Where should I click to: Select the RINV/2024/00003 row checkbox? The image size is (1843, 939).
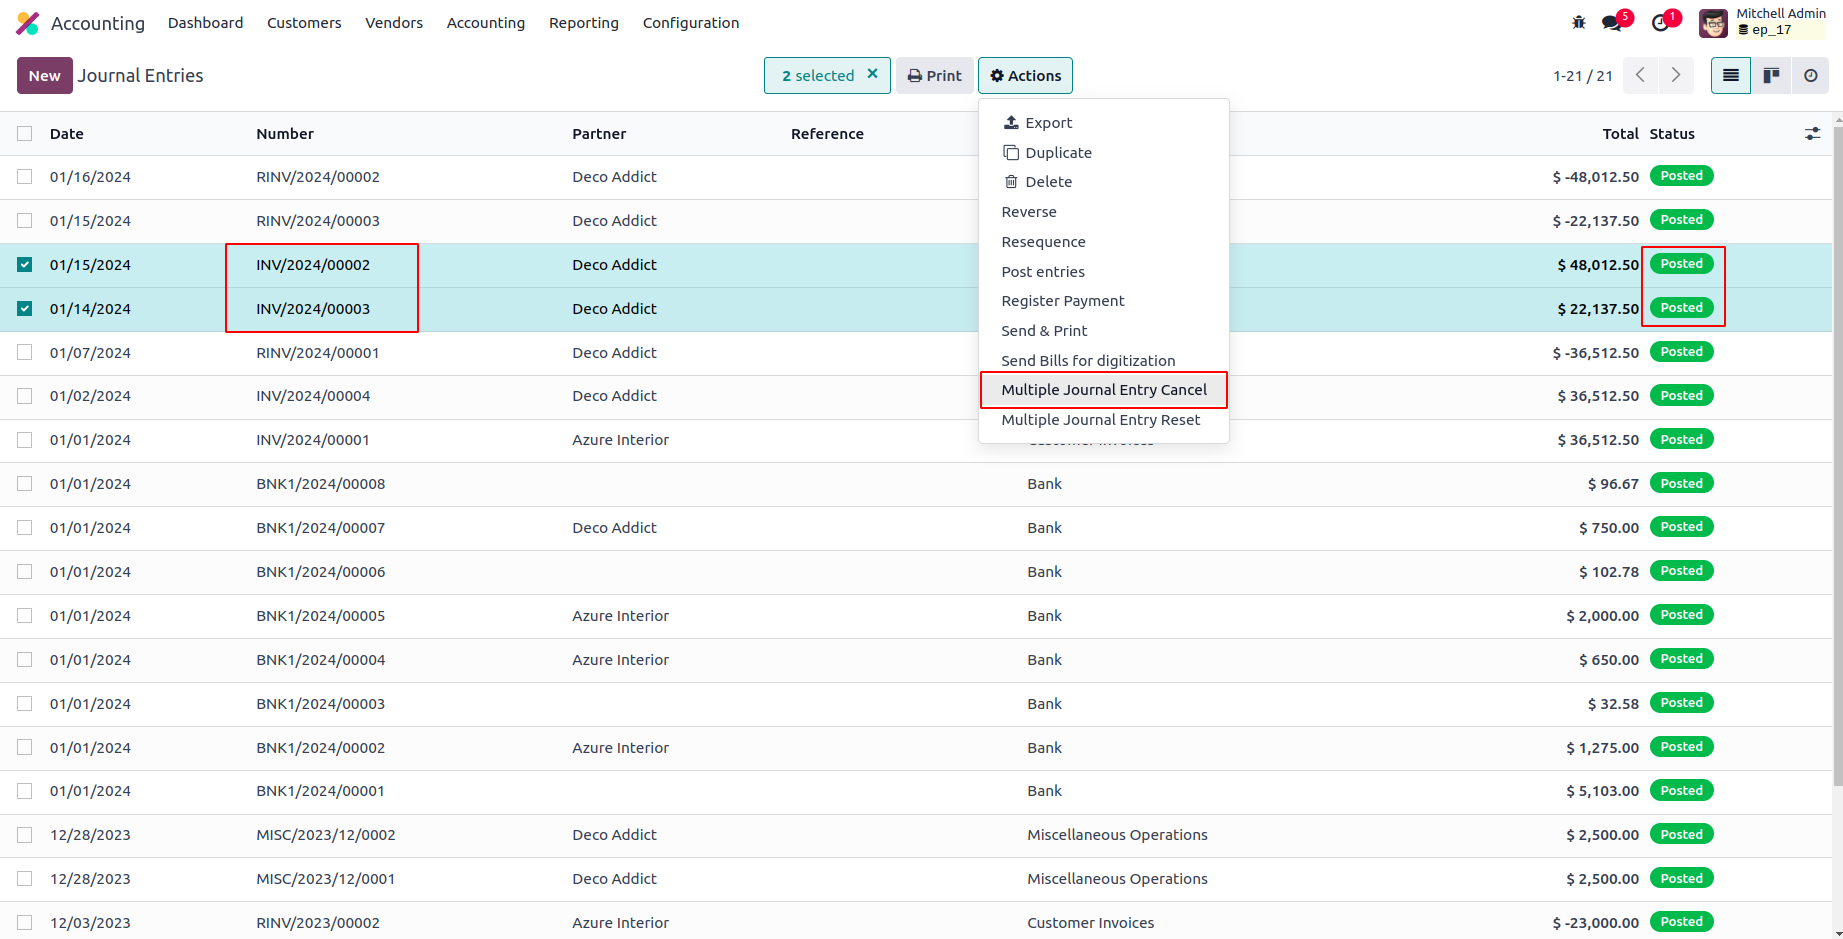click(25, 221)
